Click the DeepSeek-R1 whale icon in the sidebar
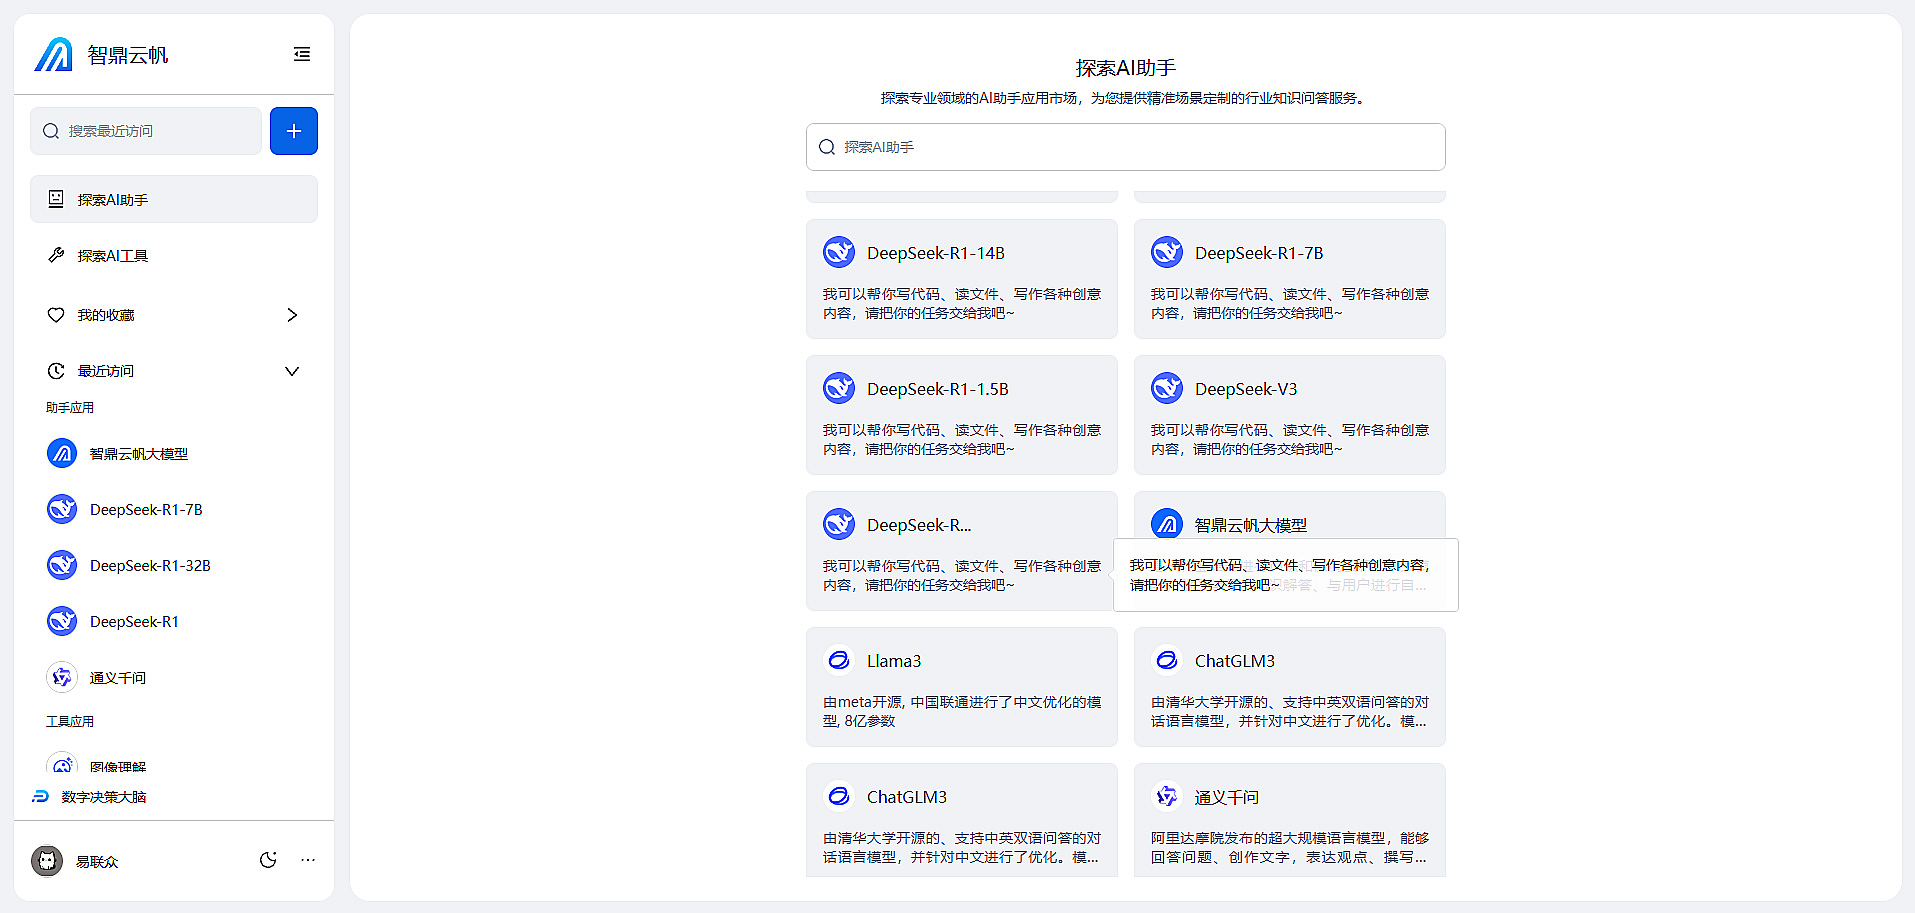This screenshot has height=913, width=1915. point(62,621)
